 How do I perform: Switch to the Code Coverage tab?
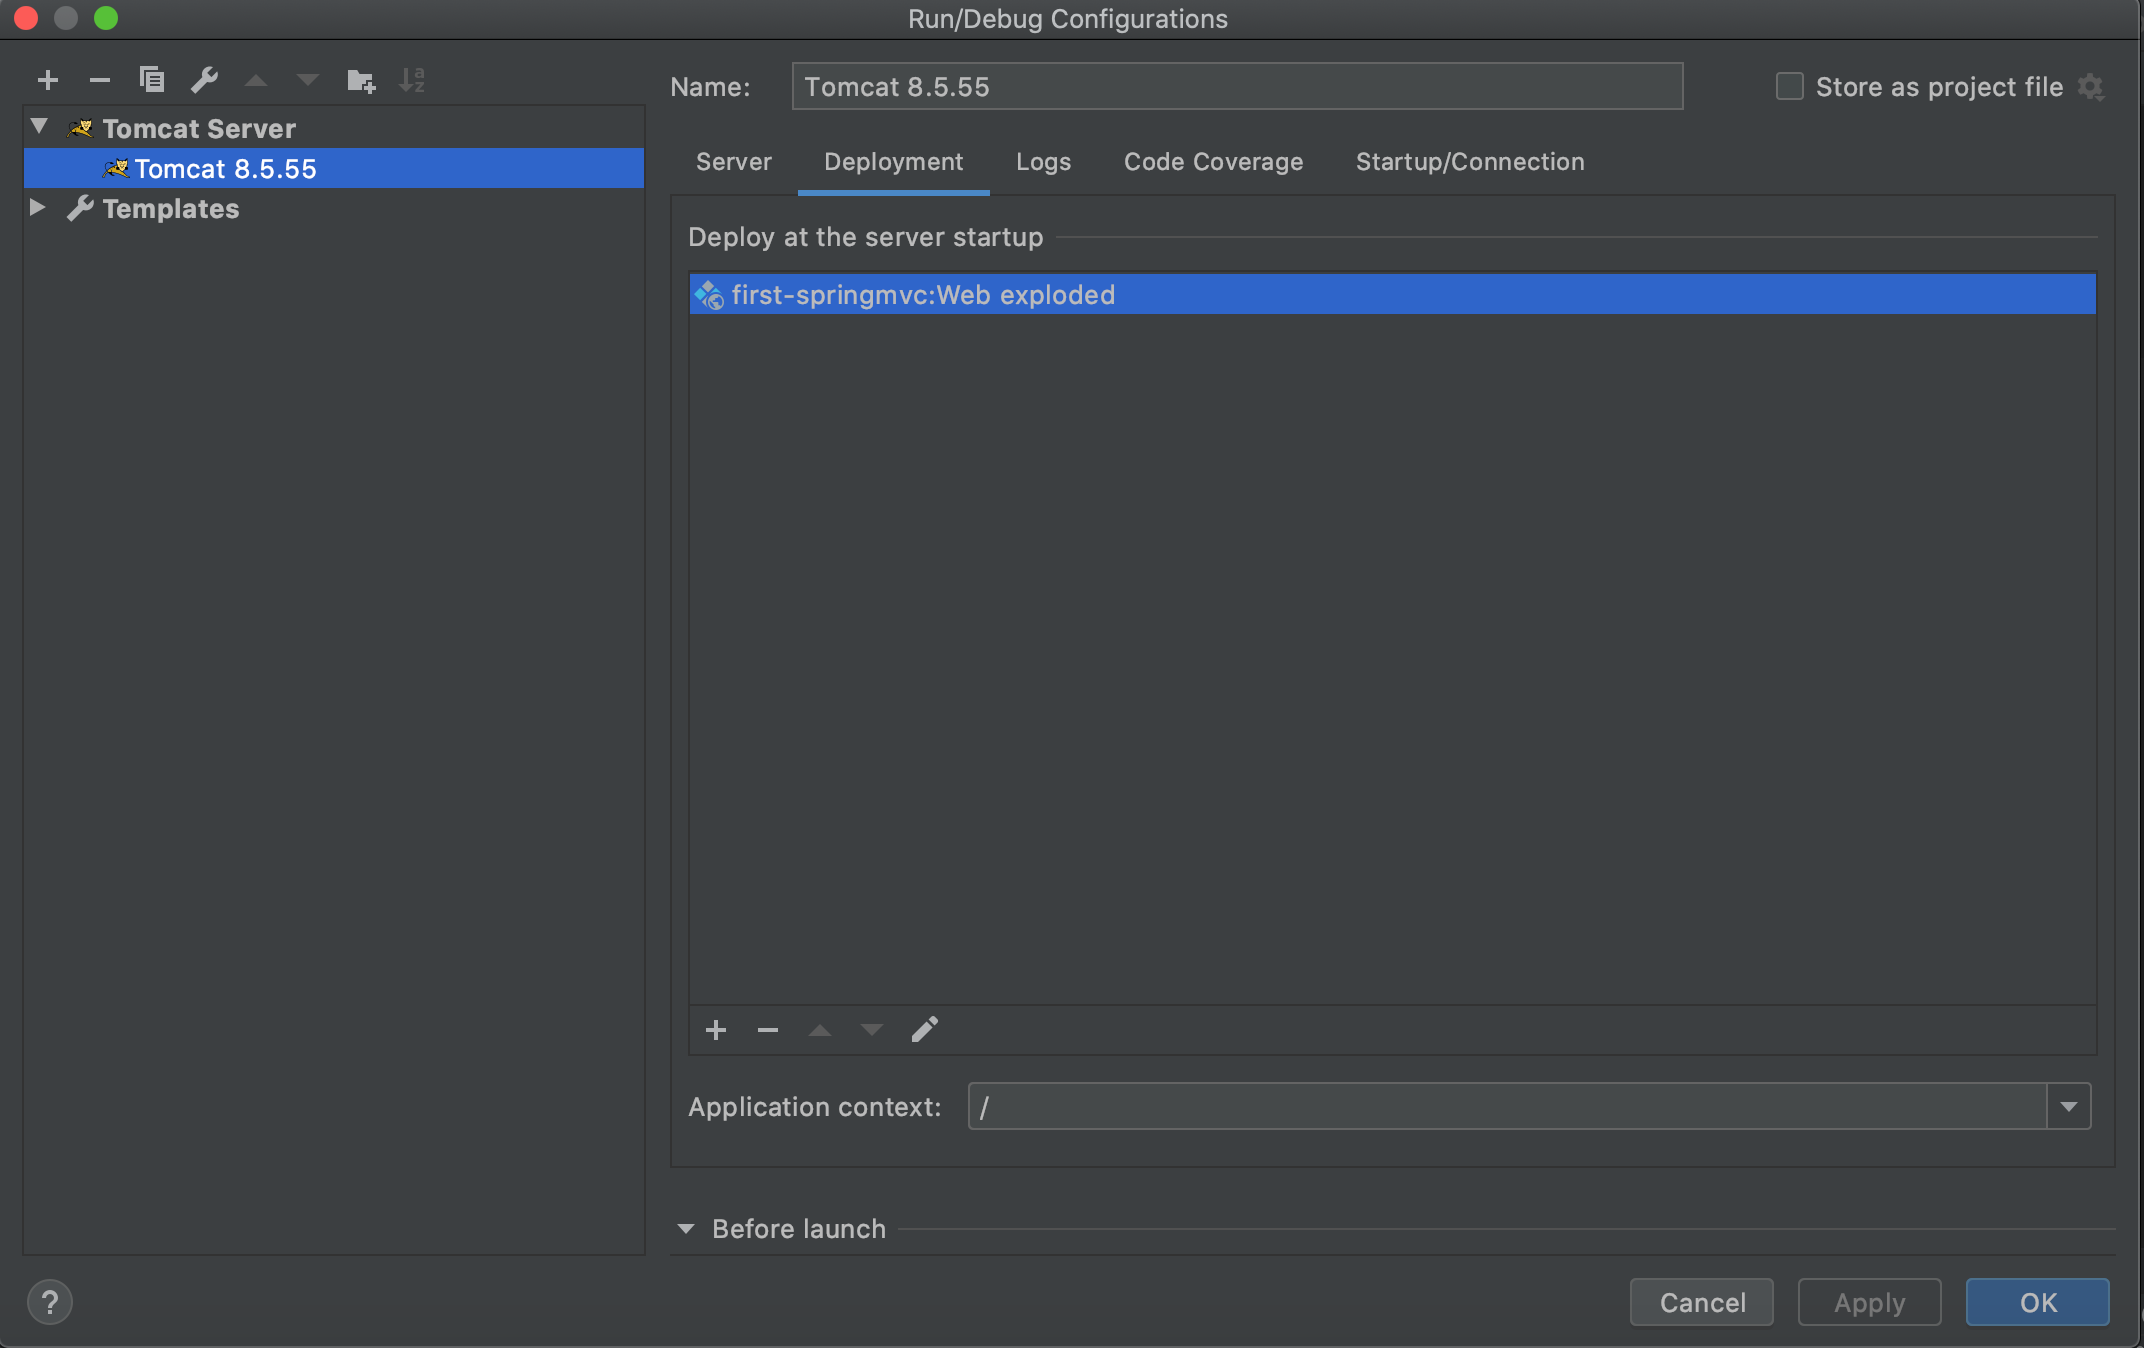point(1214,162)
